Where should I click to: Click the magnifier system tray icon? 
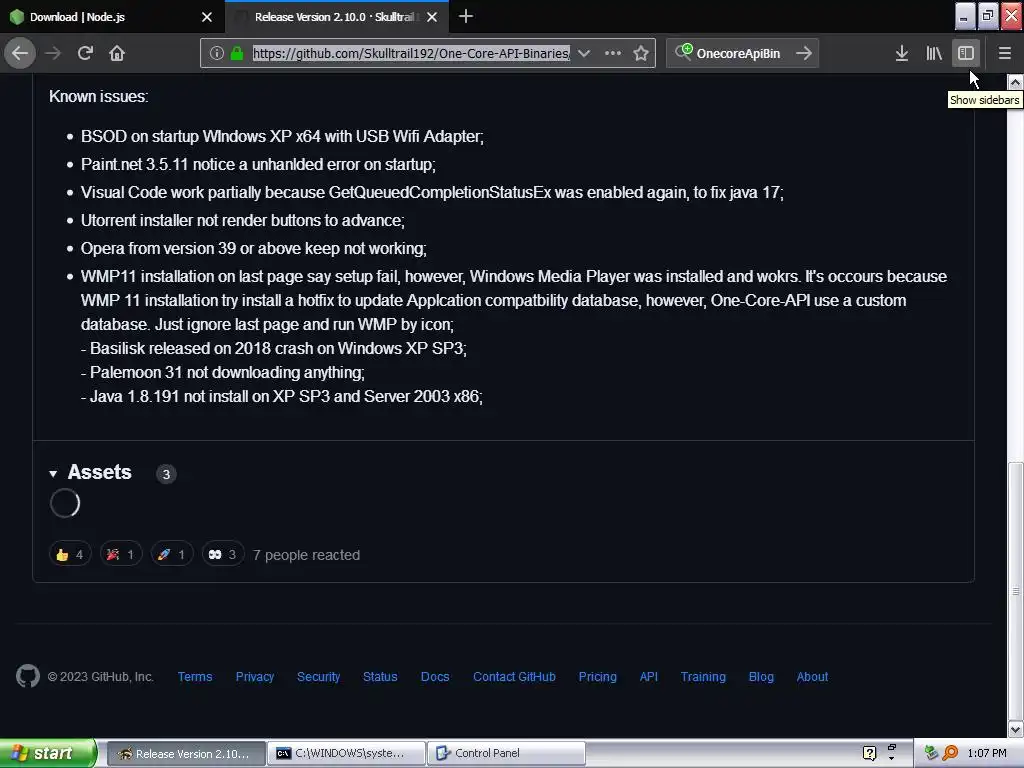[x=951, y=753]
